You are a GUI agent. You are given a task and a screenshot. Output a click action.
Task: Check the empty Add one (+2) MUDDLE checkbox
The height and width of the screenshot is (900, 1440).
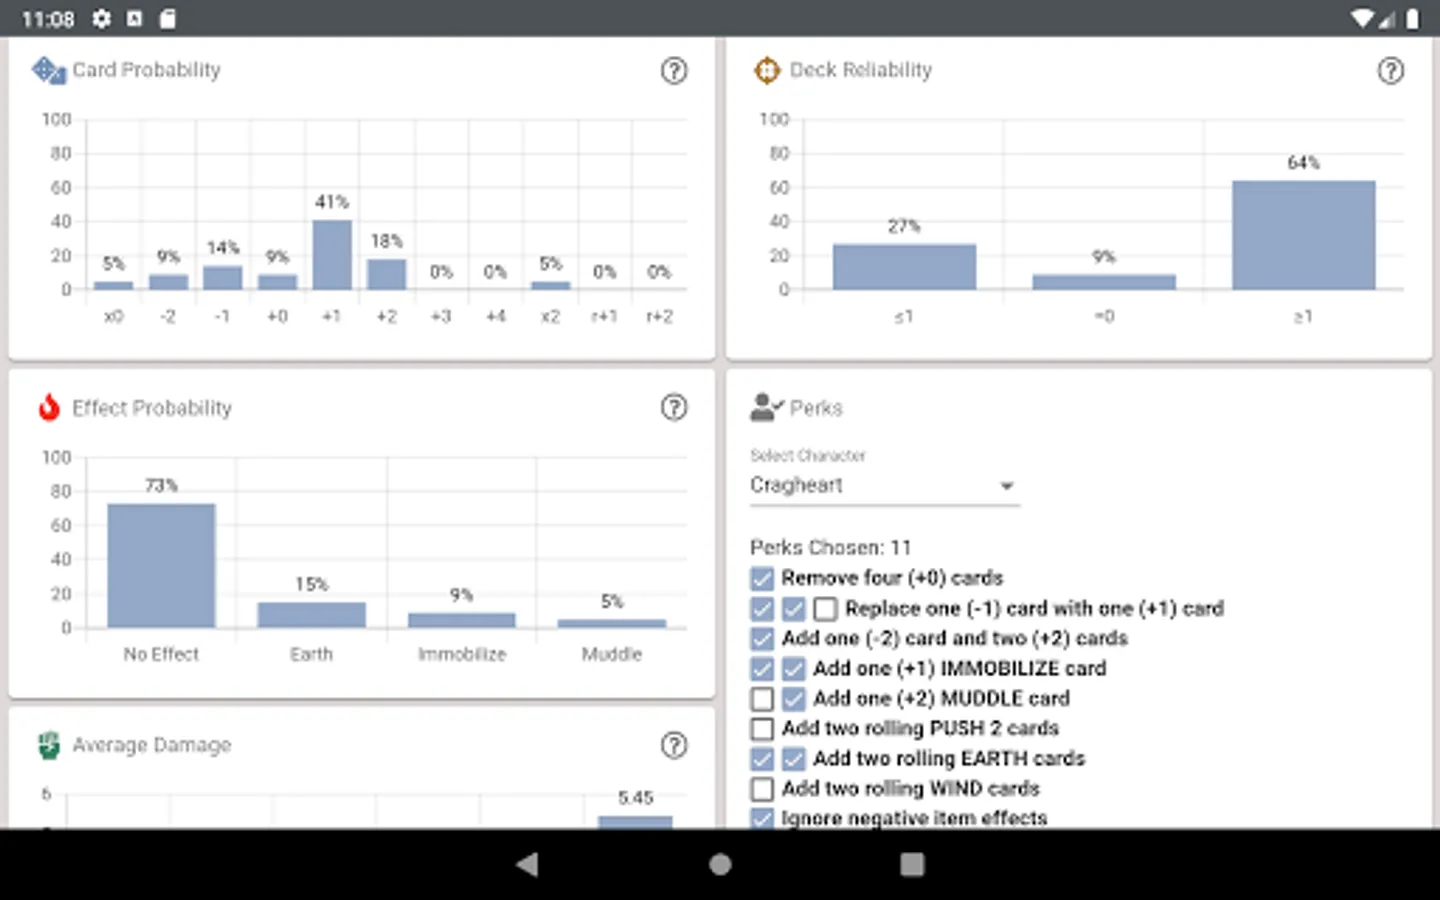point(762,698)
